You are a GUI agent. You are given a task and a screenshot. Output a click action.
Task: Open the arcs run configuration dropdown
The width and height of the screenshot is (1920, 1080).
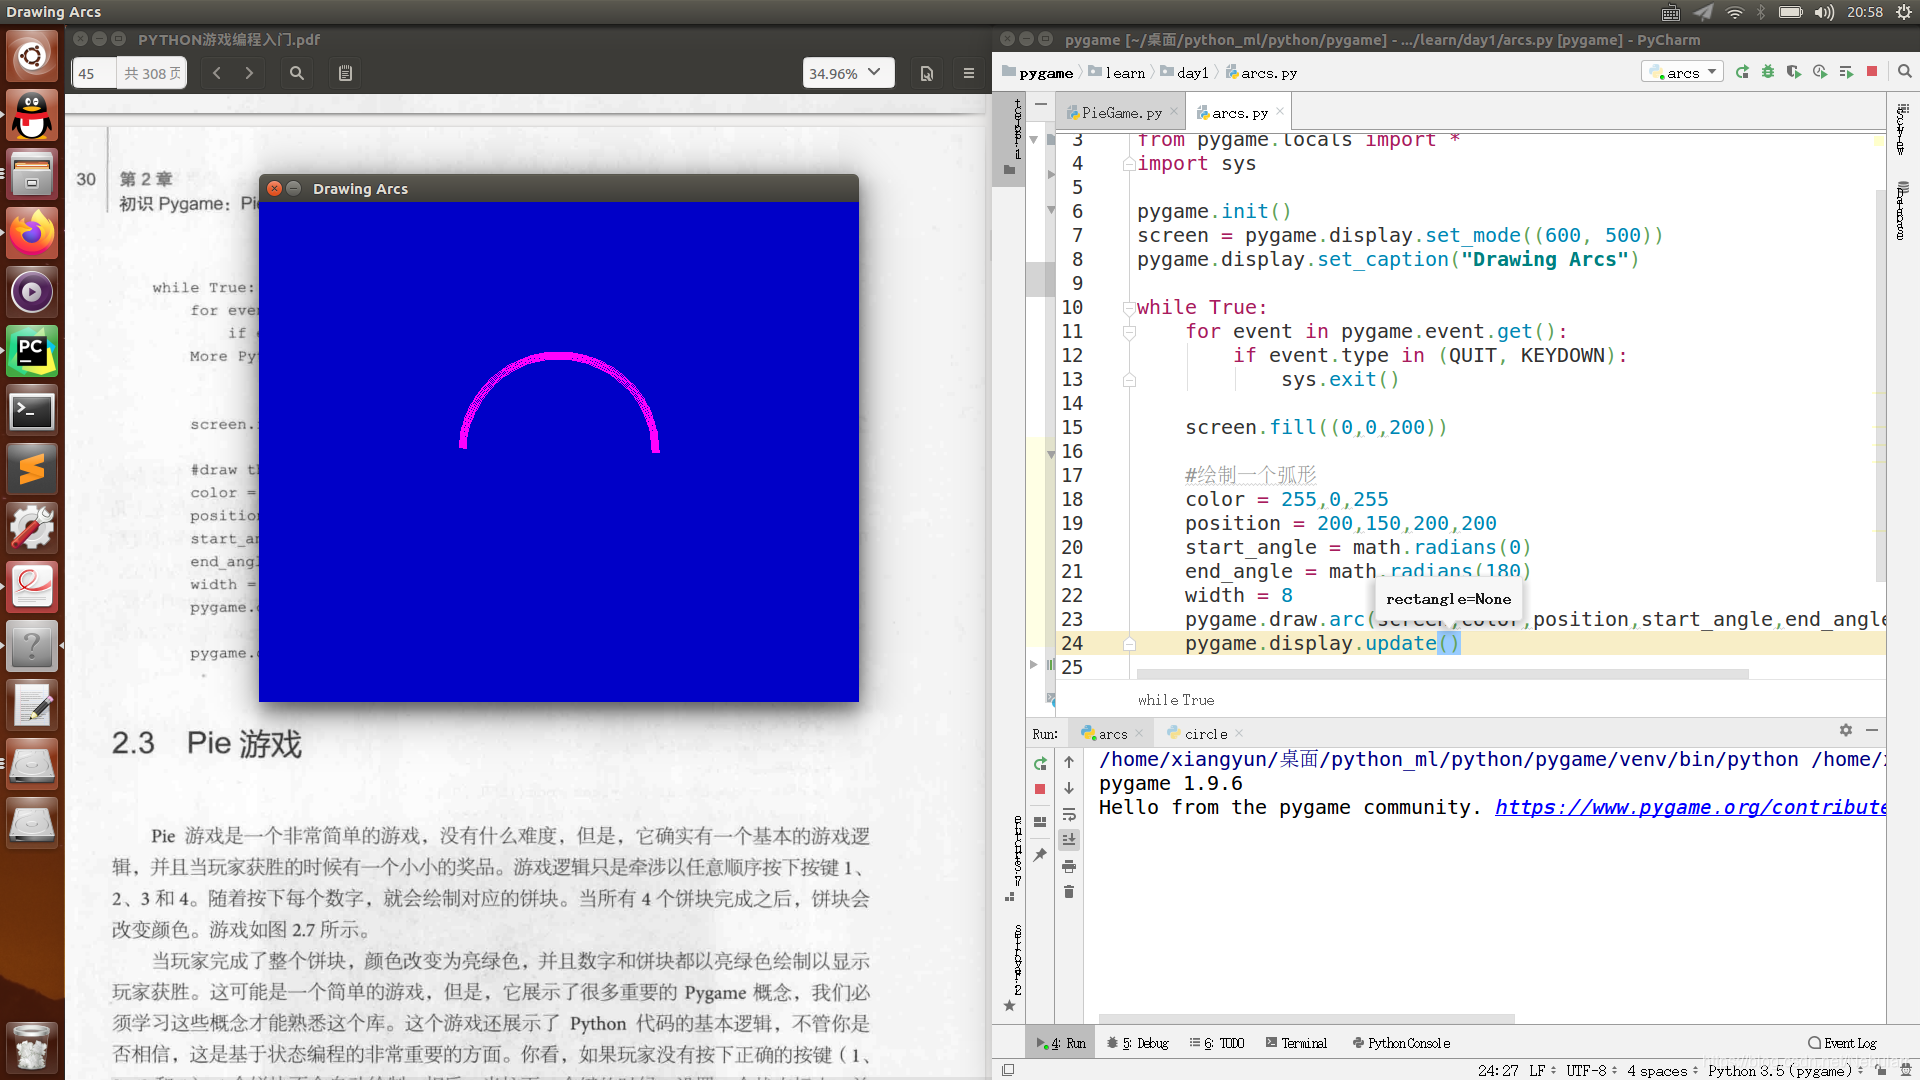(x=1682, y=72)
